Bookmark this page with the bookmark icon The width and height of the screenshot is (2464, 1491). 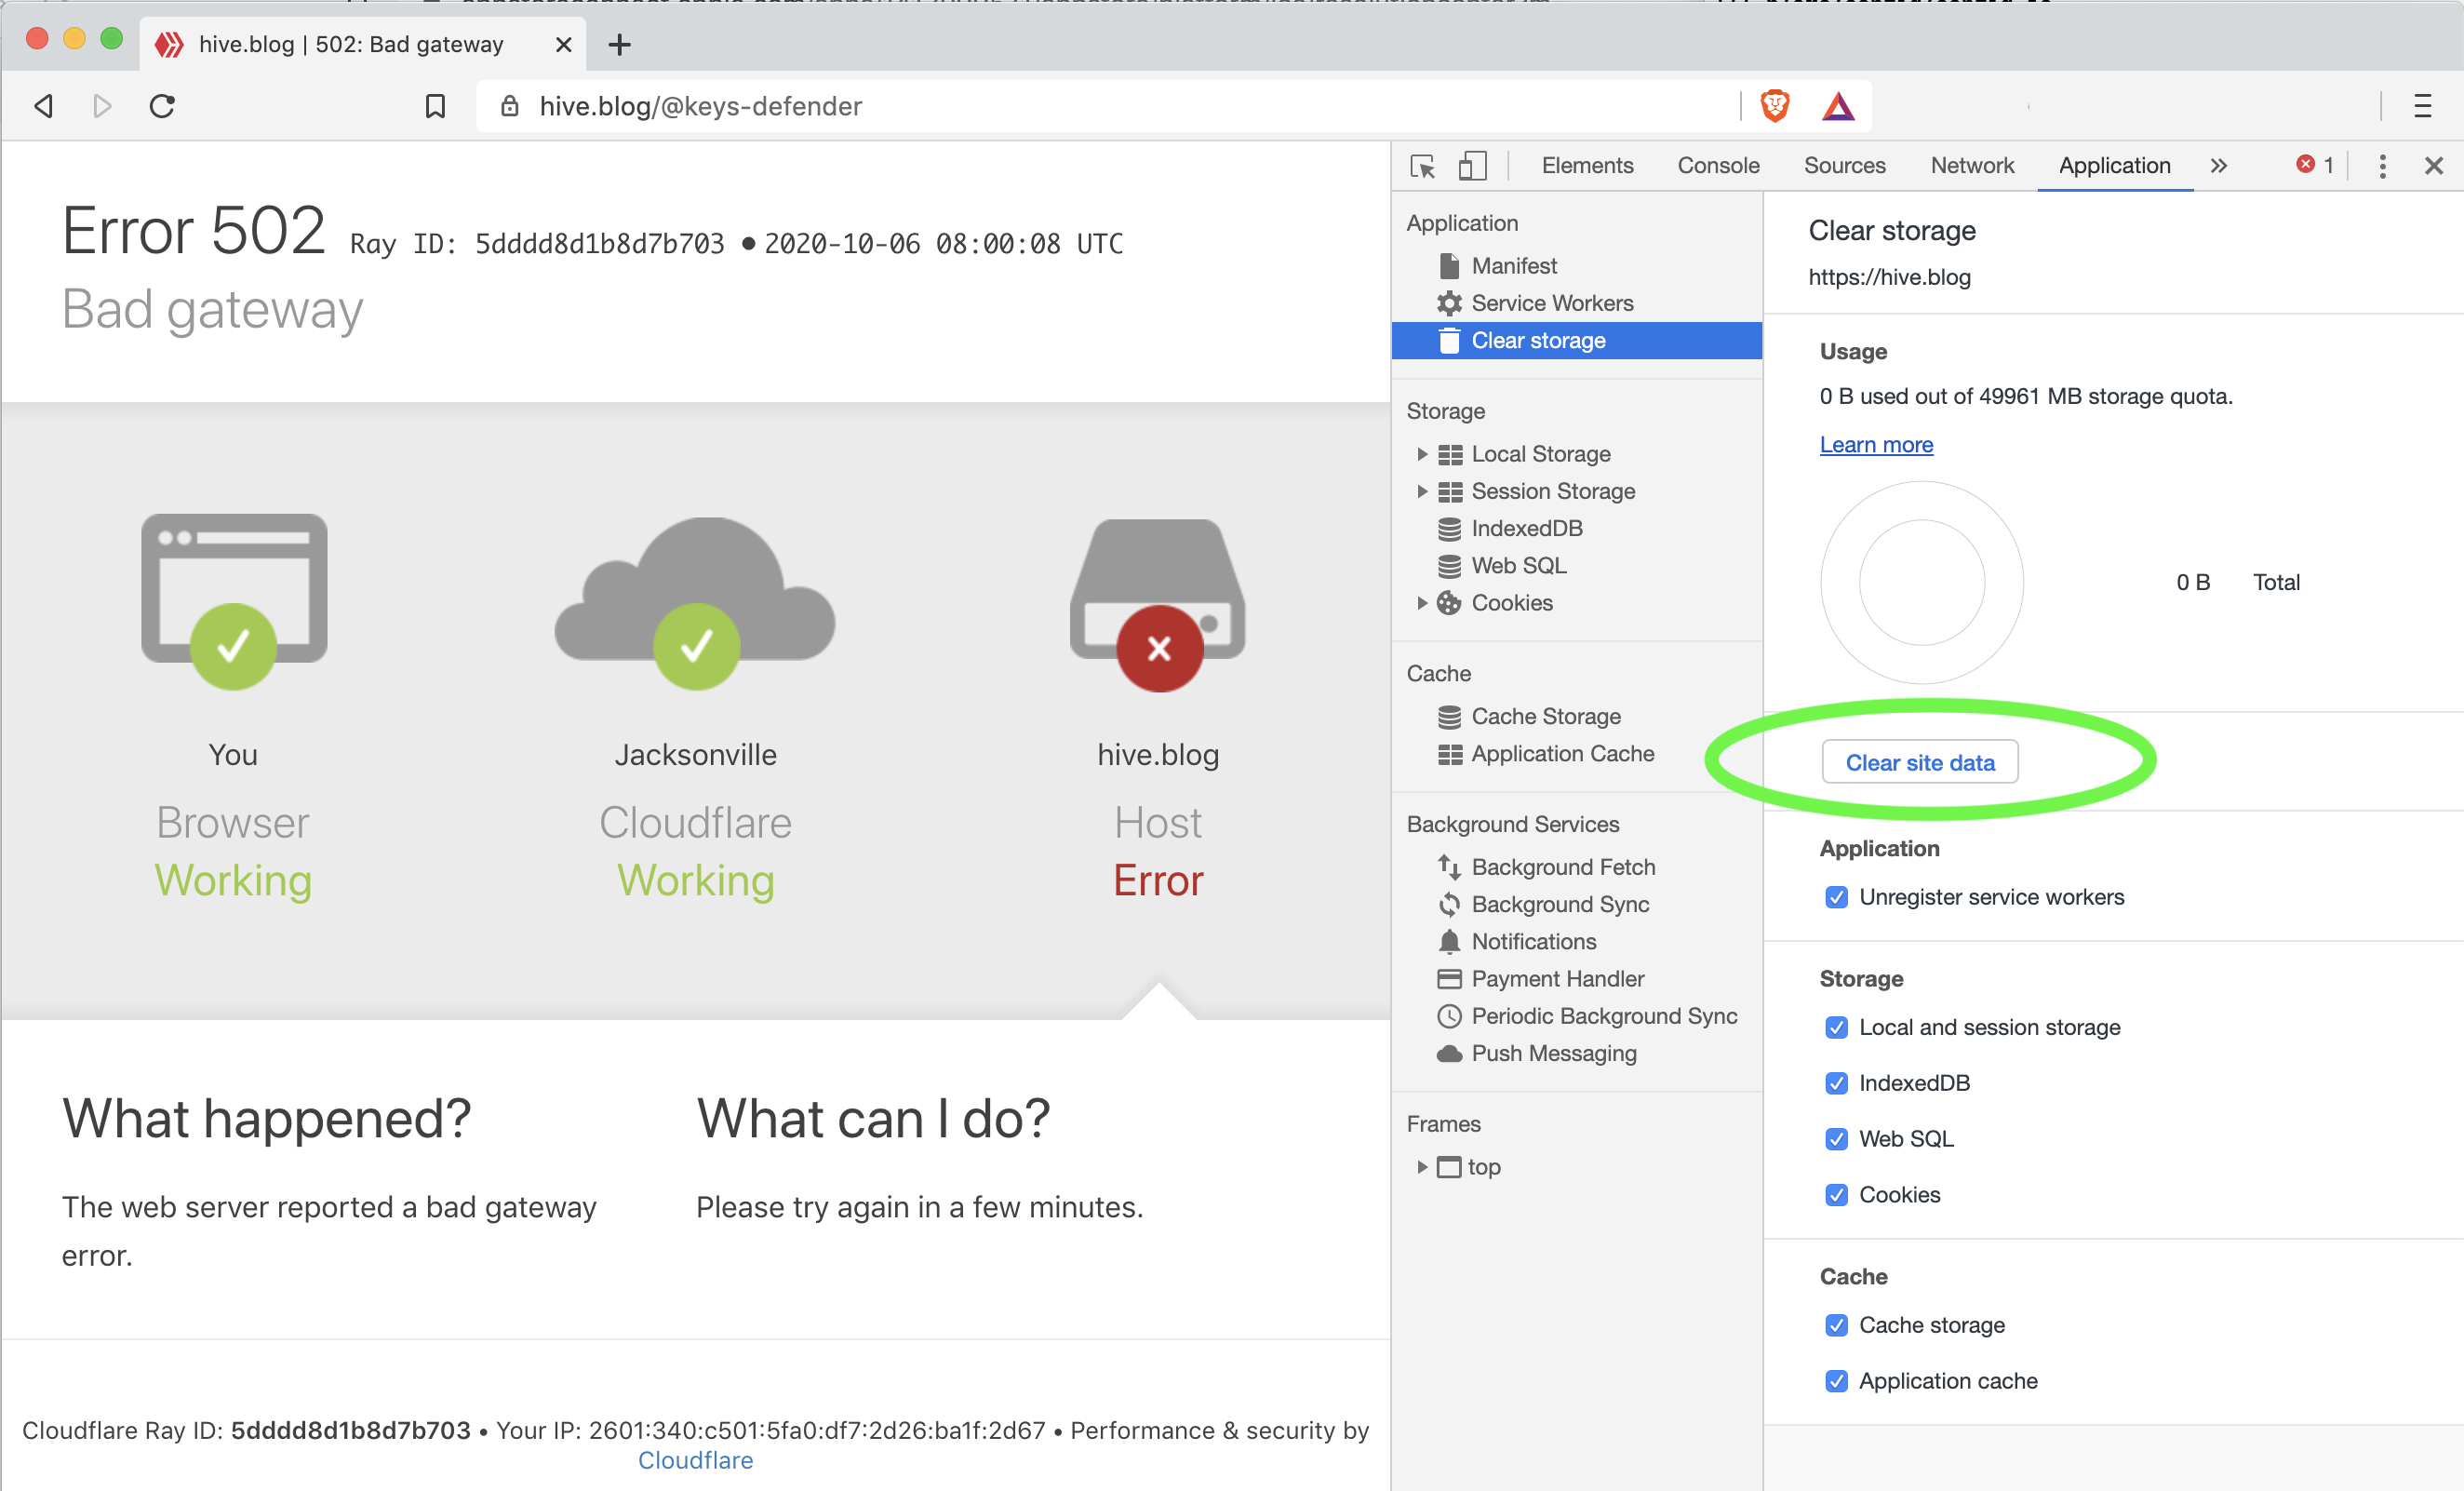click(435, 106)
